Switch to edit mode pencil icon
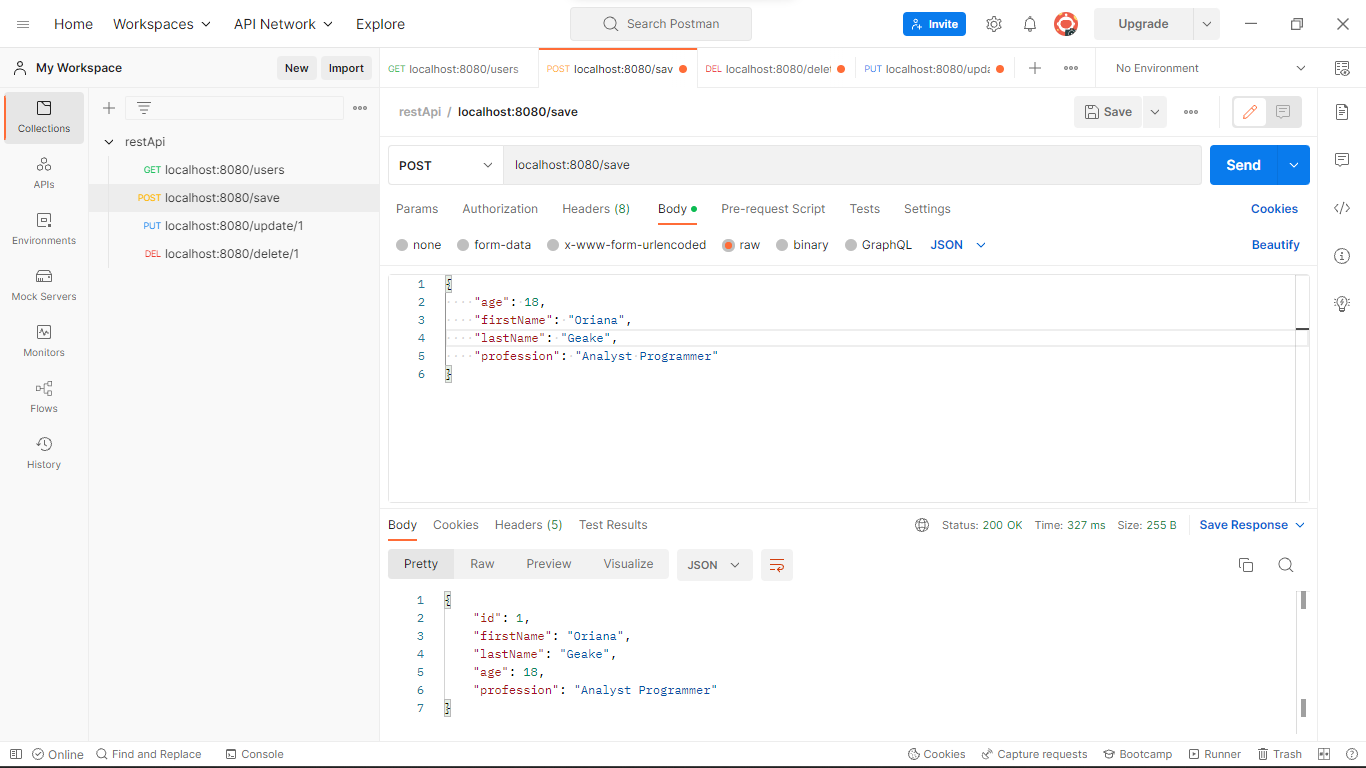This screenshot has height=768, width=1366. coord(1249,112)
